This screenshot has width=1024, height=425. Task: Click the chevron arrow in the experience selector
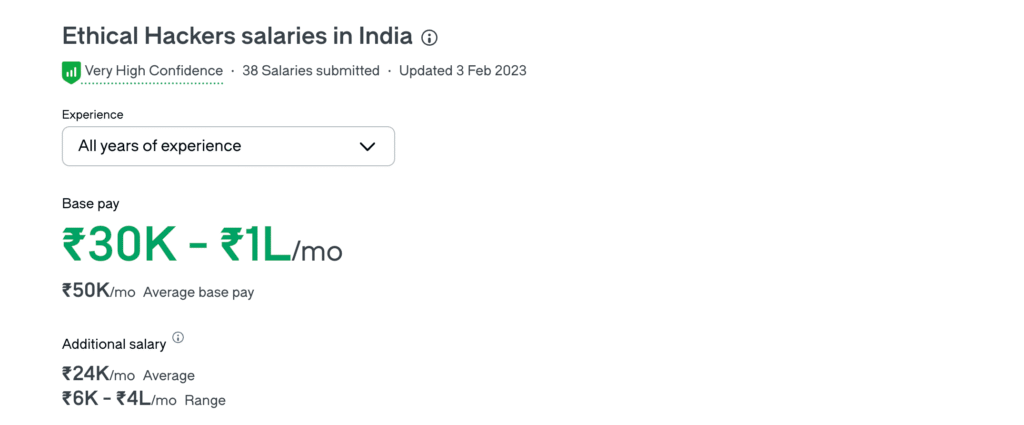pyautogui.click(x=368, y=146)
